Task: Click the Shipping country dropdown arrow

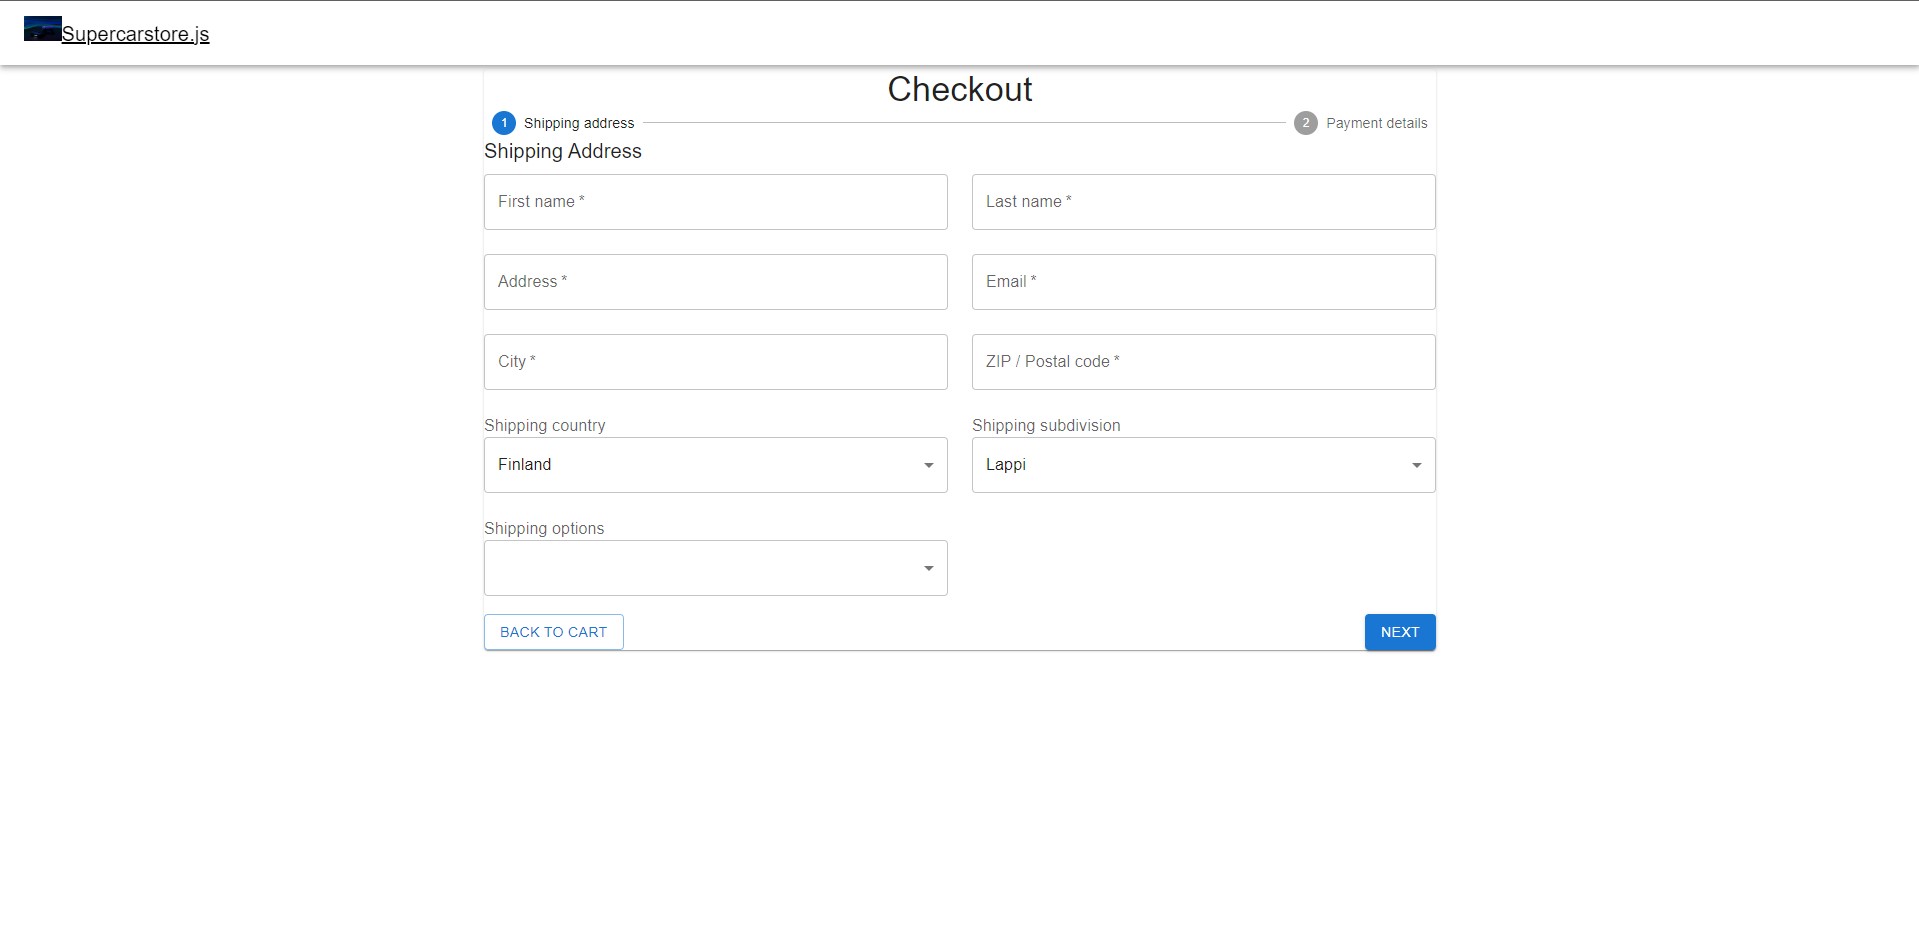Action: pyautogui.click(x=926, y=465)
